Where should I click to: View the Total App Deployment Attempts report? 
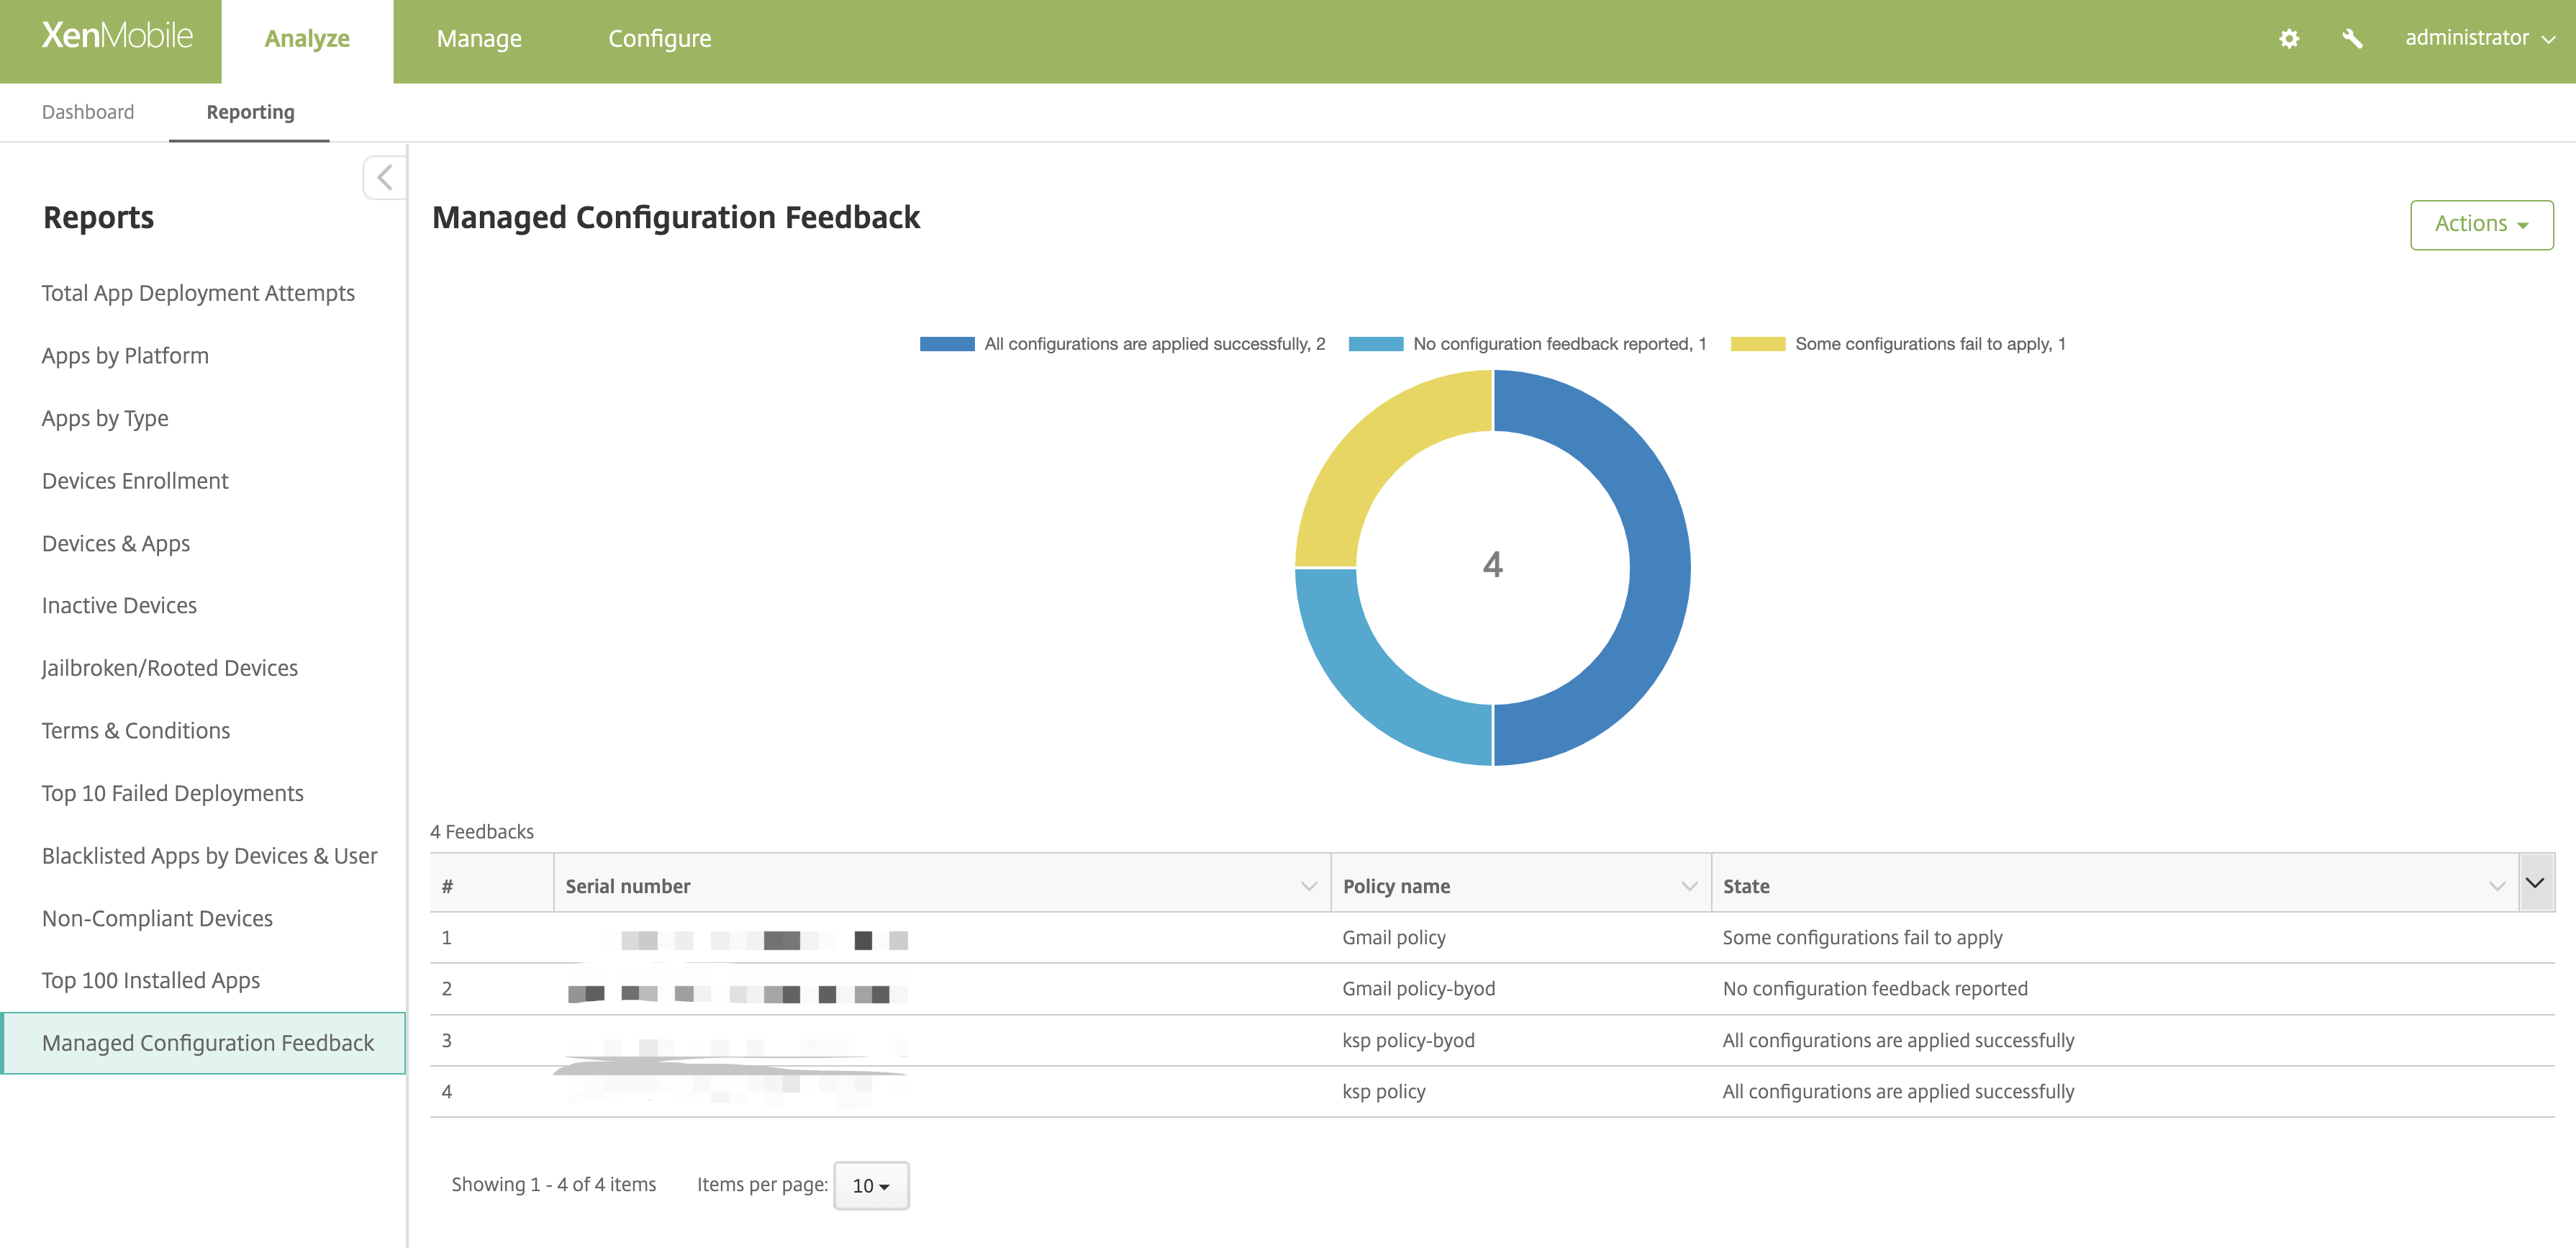click(198, 292)
